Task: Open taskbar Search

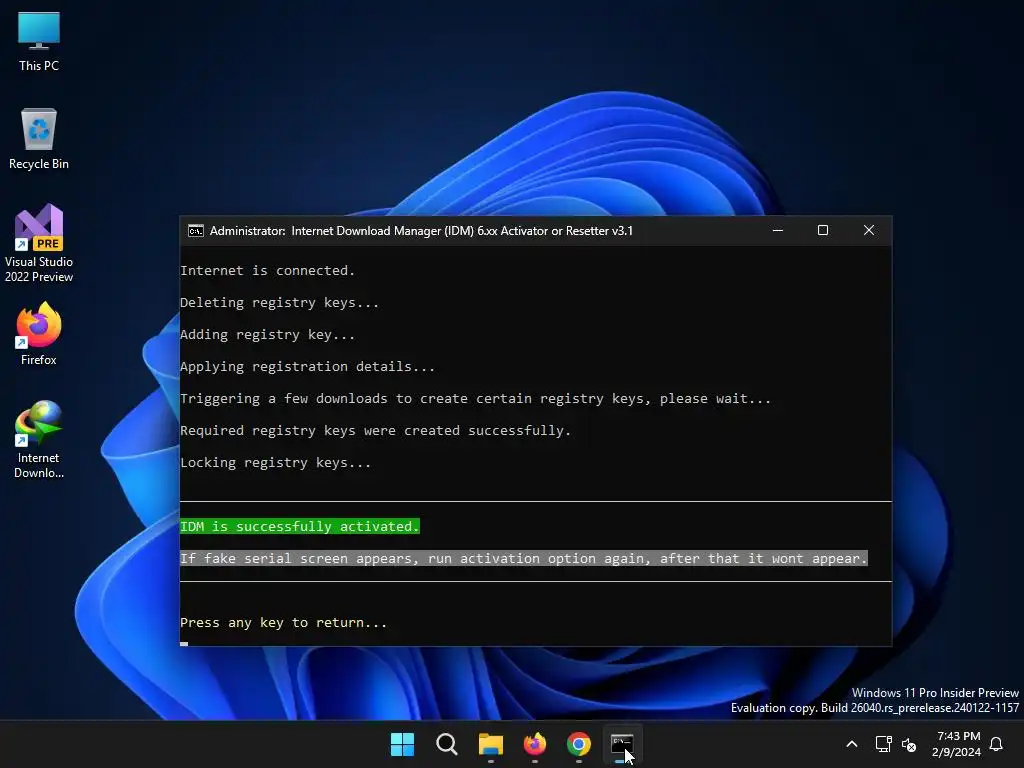Action: [447, 744]
